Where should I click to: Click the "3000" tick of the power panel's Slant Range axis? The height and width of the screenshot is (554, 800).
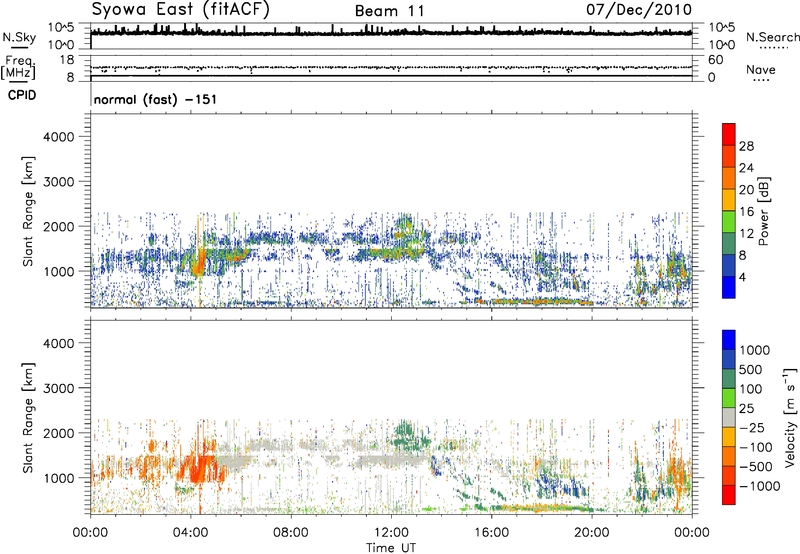(x=59, y=182)
